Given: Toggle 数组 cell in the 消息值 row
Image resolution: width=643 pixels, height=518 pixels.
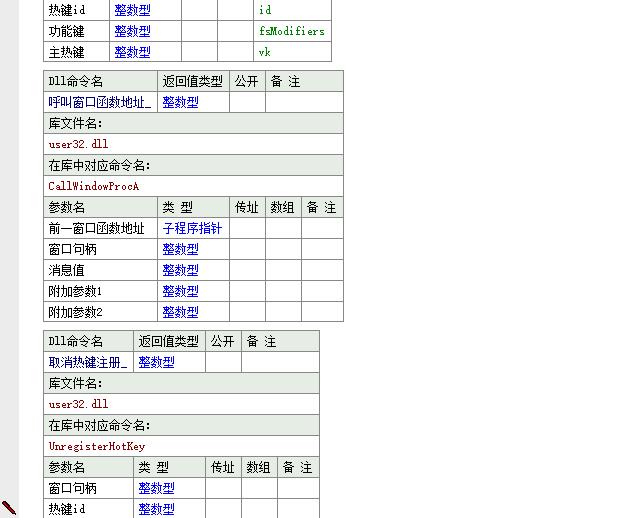Looking at the screenshot, I should pyautogui.click(x=283, y=270).
